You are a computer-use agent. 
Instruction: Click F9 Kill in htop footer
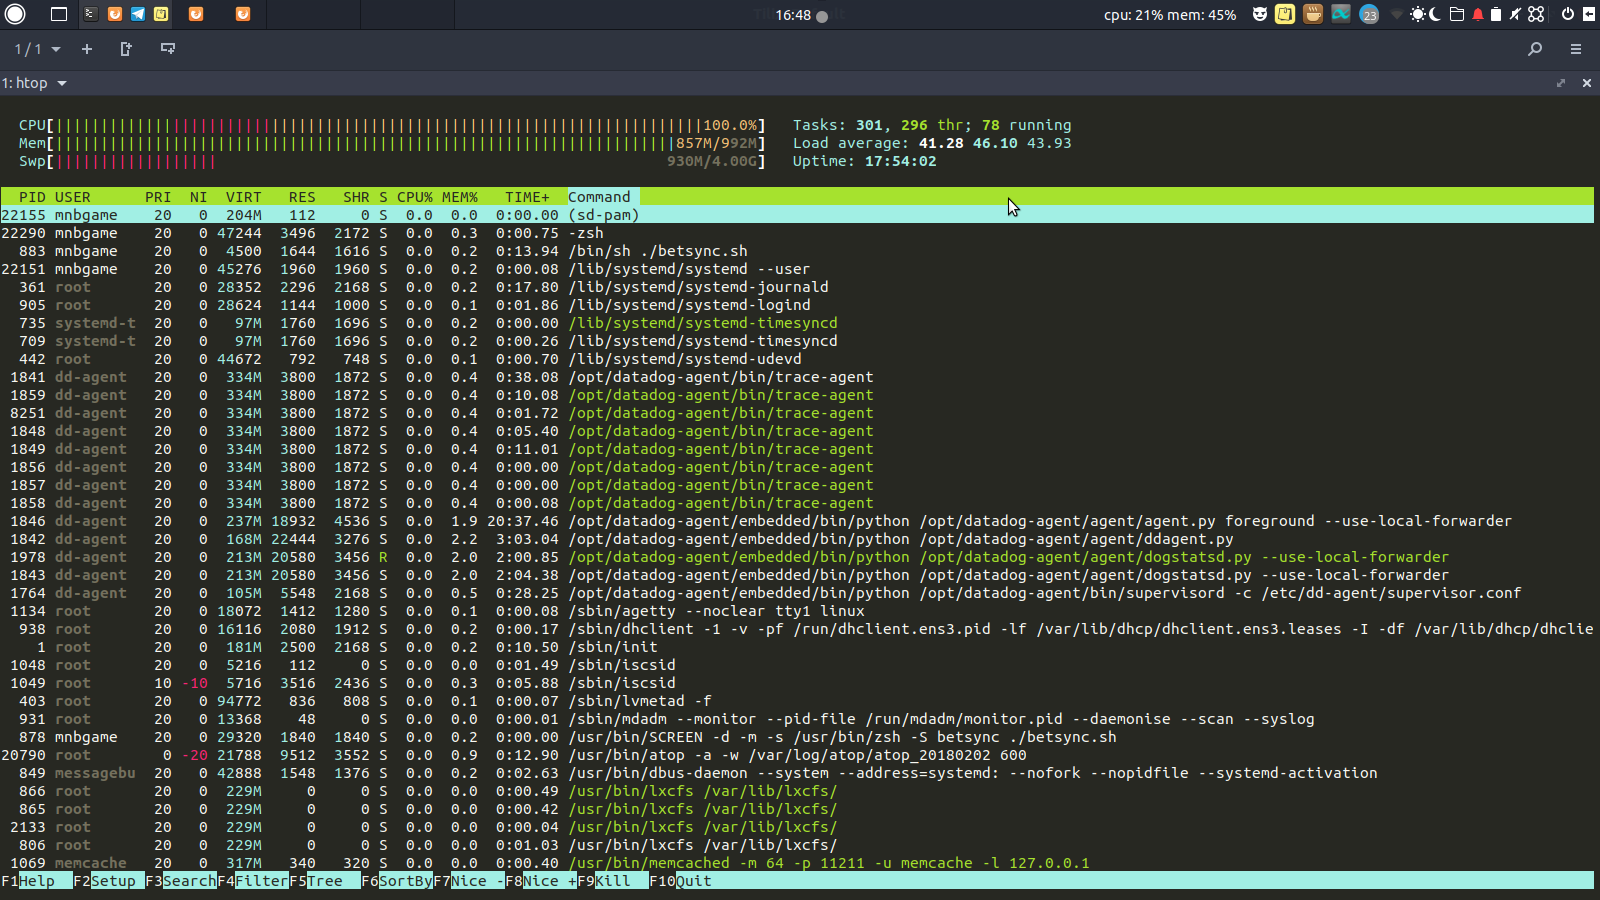pyautogui.click(x=613, y=881)
